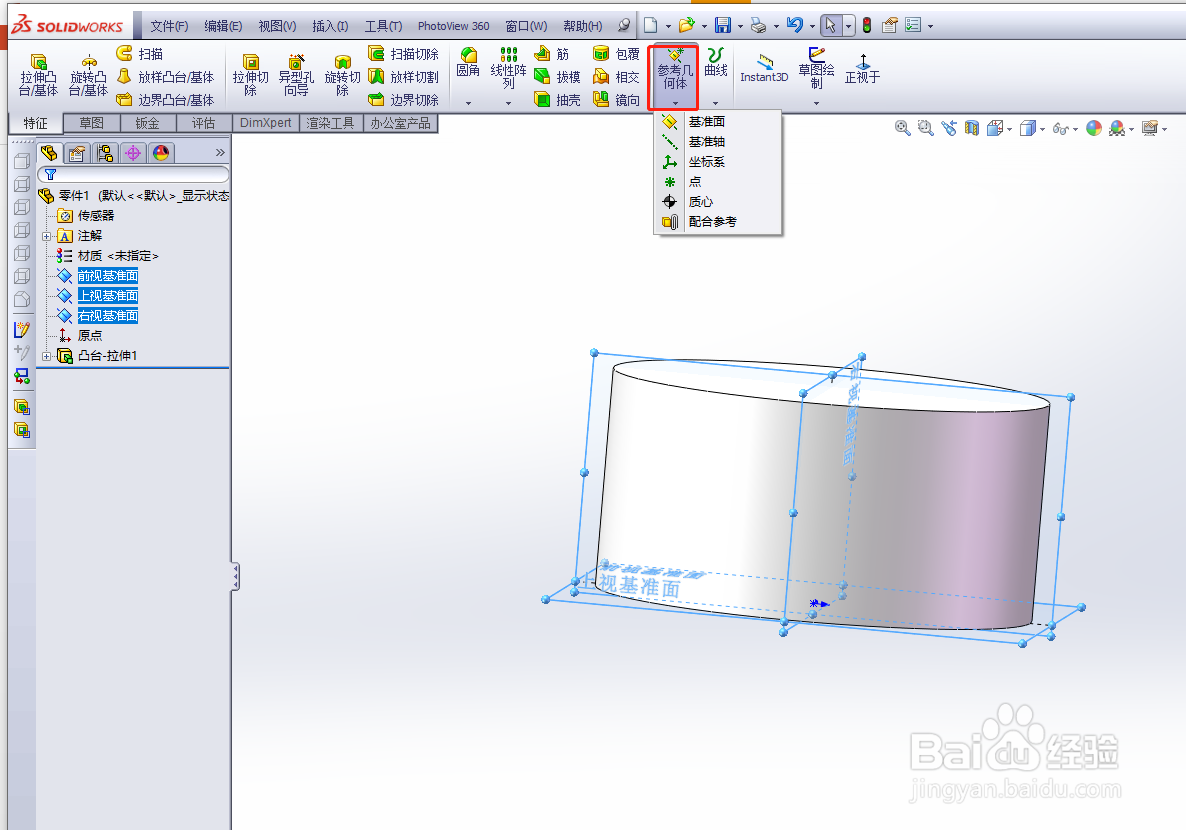This screenshot has height=830, width=1186.
Task: Switch to Office Products (办公室产品) tab
Action: (x=400, y=123)
